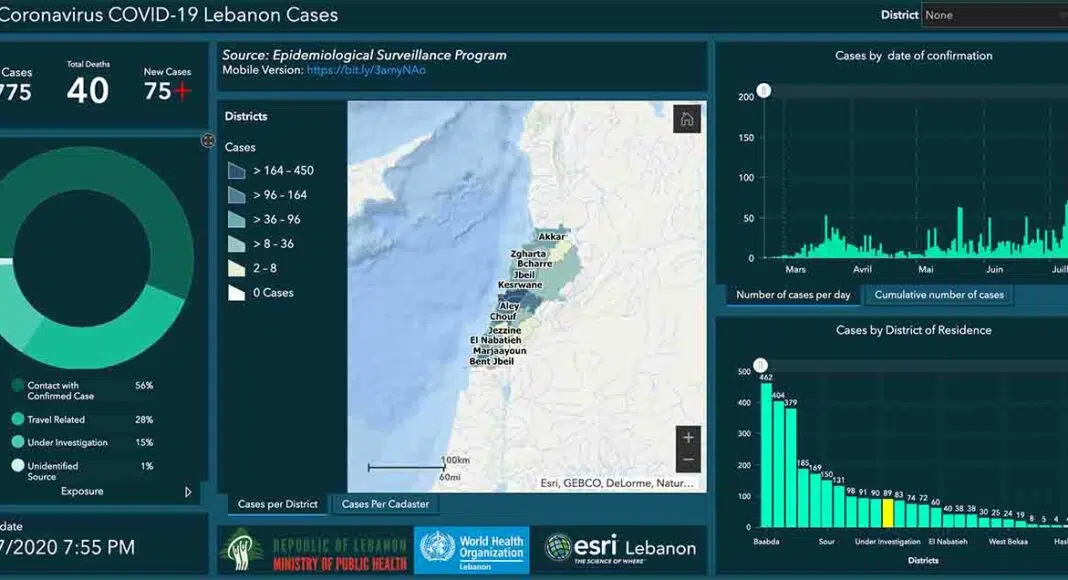This screenshot has width=1068, height=580.
Task: Click the Ministry of Public Health logo
Action: click(314, 551)
